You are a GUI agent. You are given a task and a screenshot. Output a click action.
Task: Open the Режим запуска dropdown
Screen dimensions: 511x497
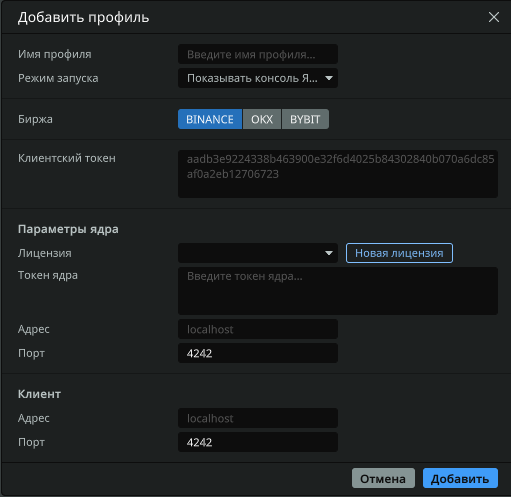pyautogui.click(x=258, y=78)
